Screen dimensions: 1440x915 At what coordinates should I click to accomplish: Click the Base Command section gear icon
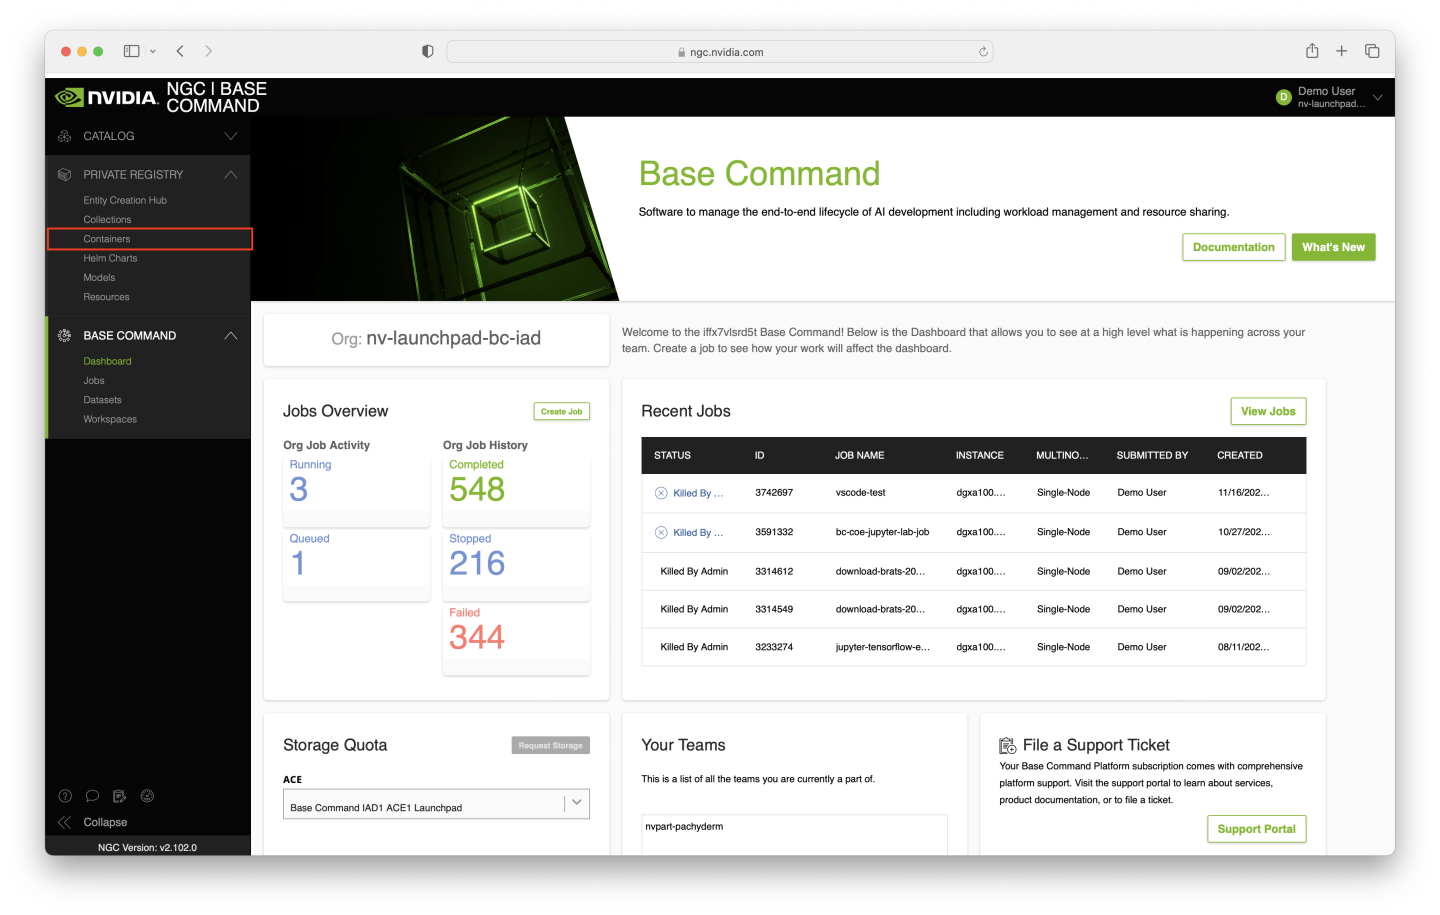point(65,335)
